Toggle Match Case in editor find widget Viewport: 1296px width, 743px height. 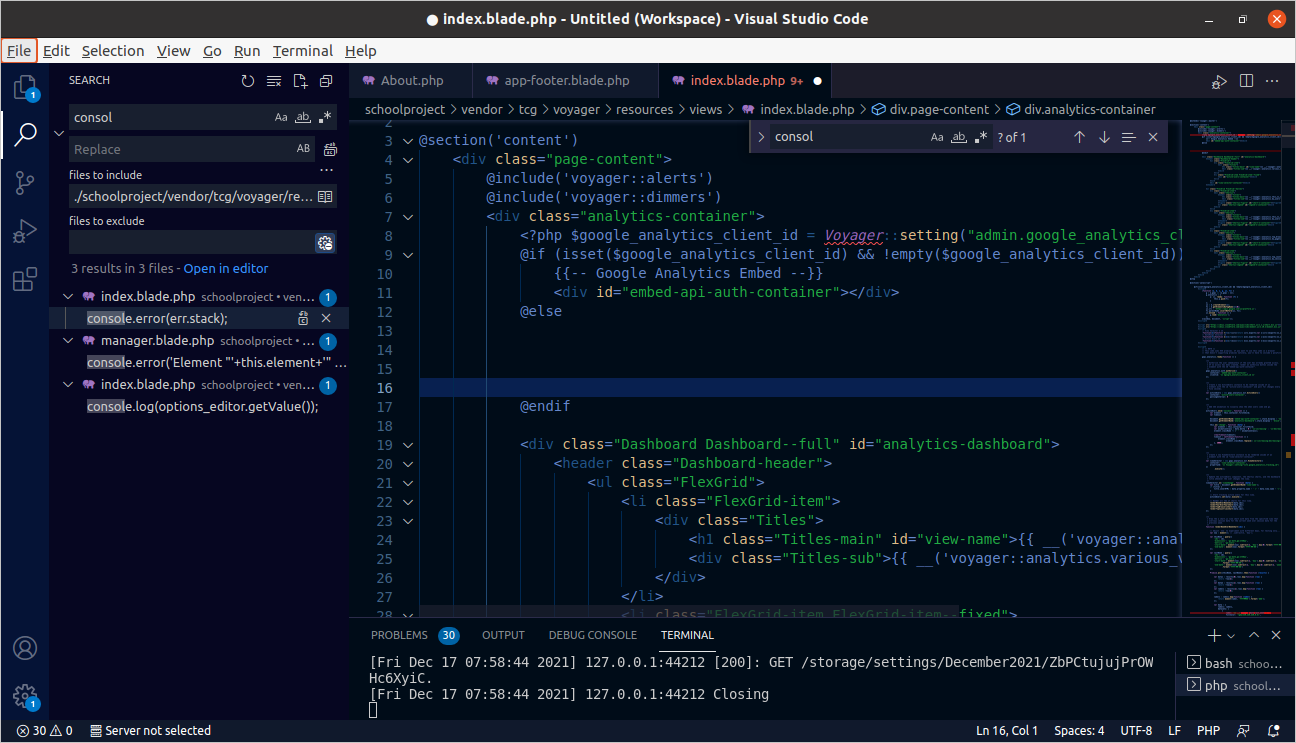click(x=937, y=137)
